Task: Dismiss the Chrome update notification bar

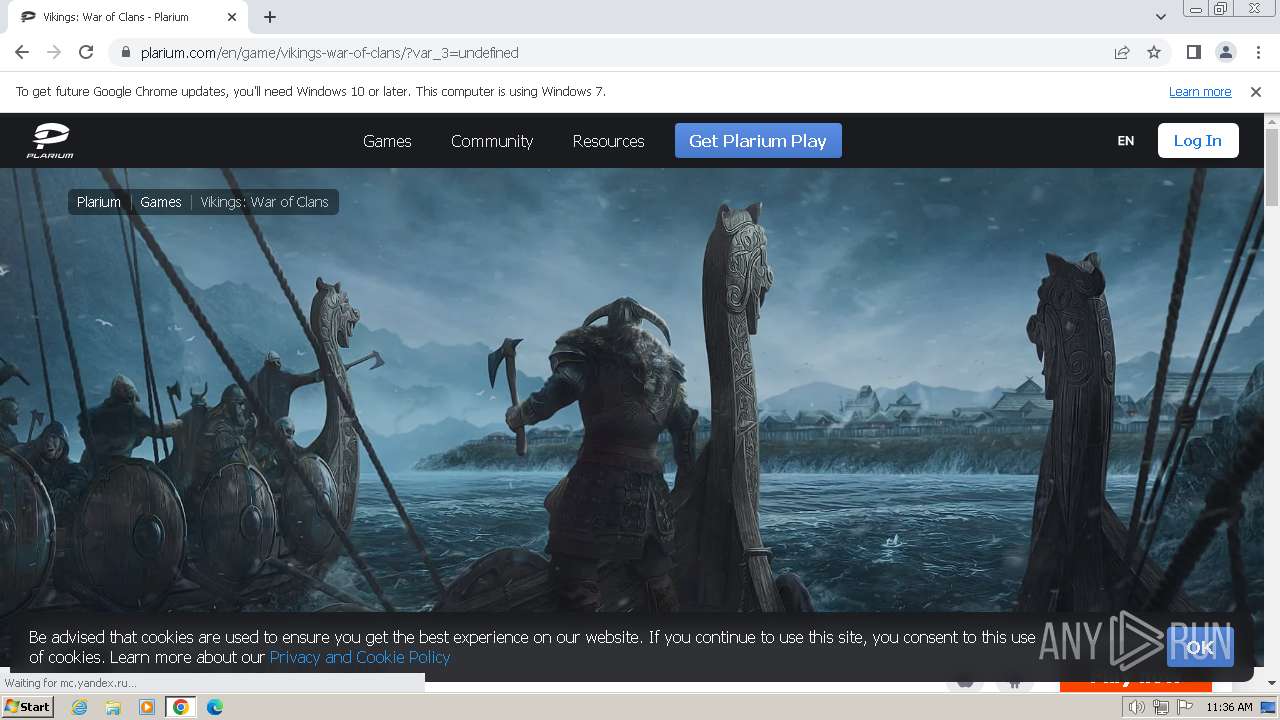Action: coord(1256,91)
